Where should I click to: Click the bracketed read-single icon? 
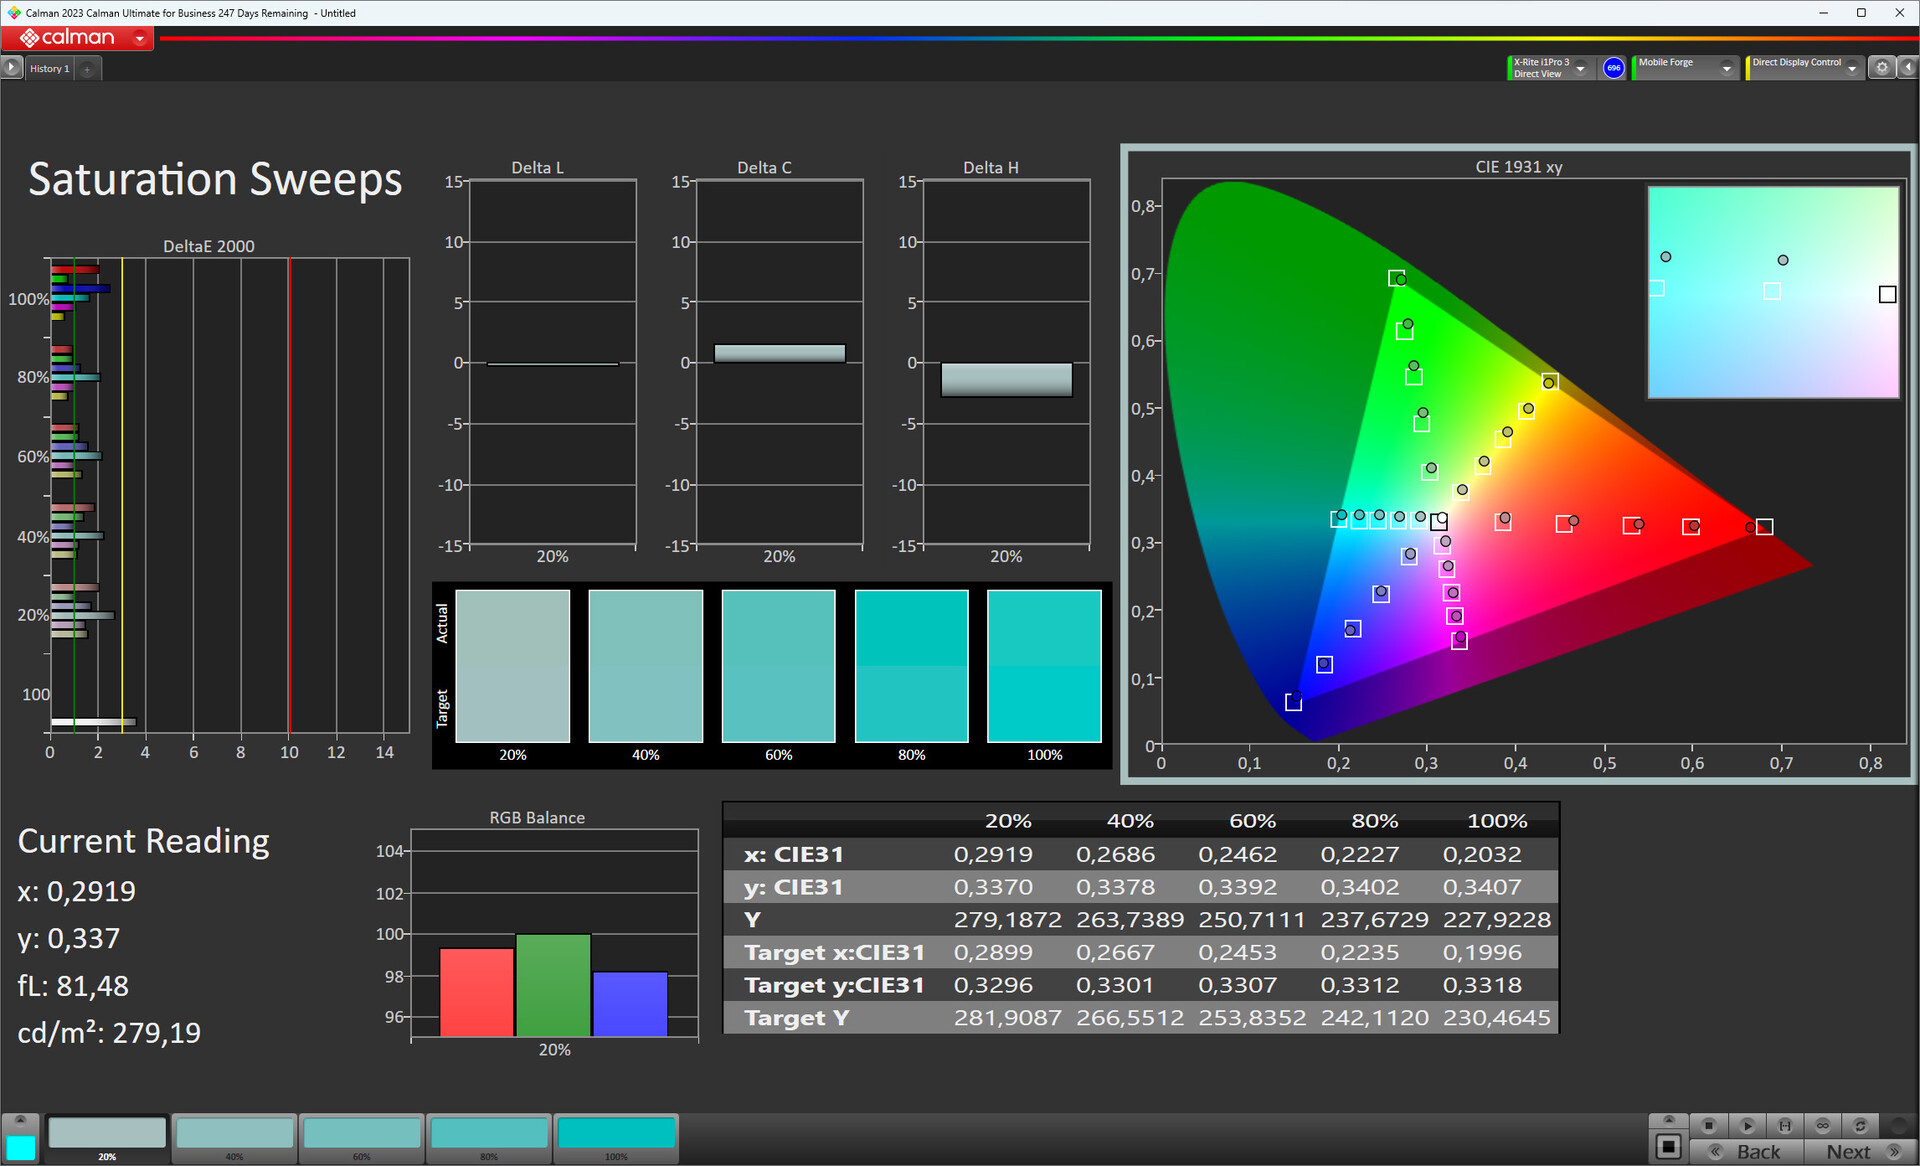[1785, 1125]
